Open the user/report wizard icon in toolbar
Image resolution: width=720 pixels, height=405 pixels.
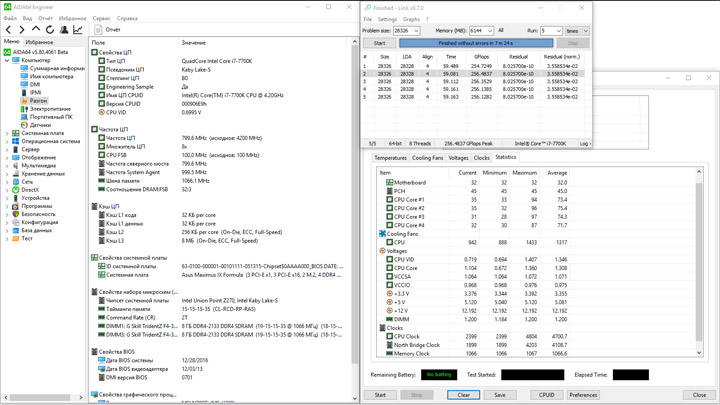64,29
